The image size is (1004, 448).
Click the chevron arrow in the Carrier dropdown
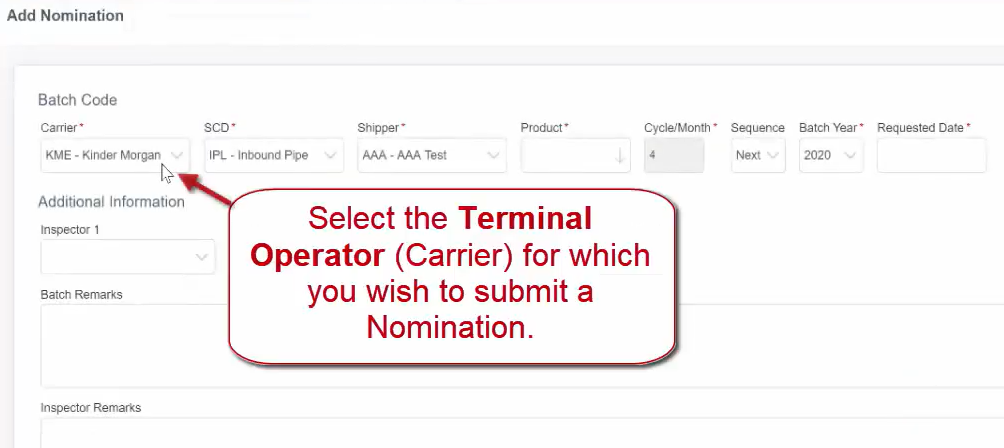tap(177, 155)
